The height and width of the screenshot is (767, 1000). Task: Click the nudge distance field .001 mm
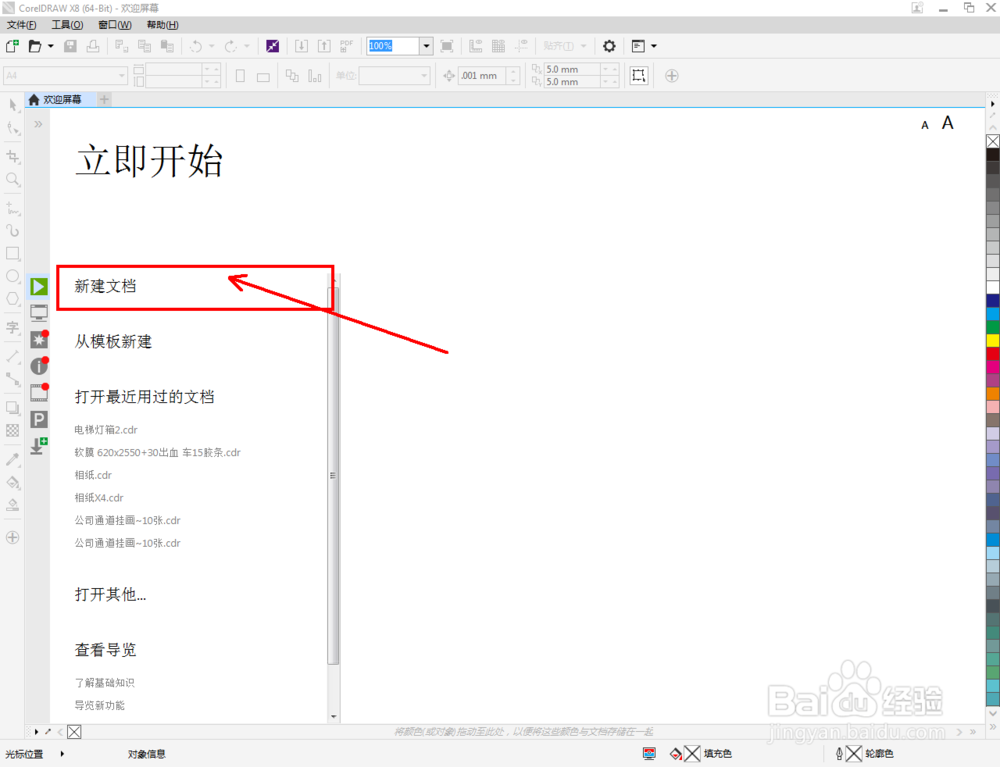pyautogui.click(x=482, y=76)
